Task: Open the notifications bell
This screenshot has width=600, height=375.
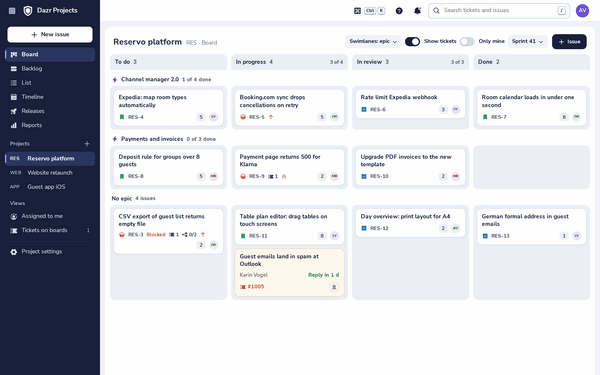Action: point(417,11)
